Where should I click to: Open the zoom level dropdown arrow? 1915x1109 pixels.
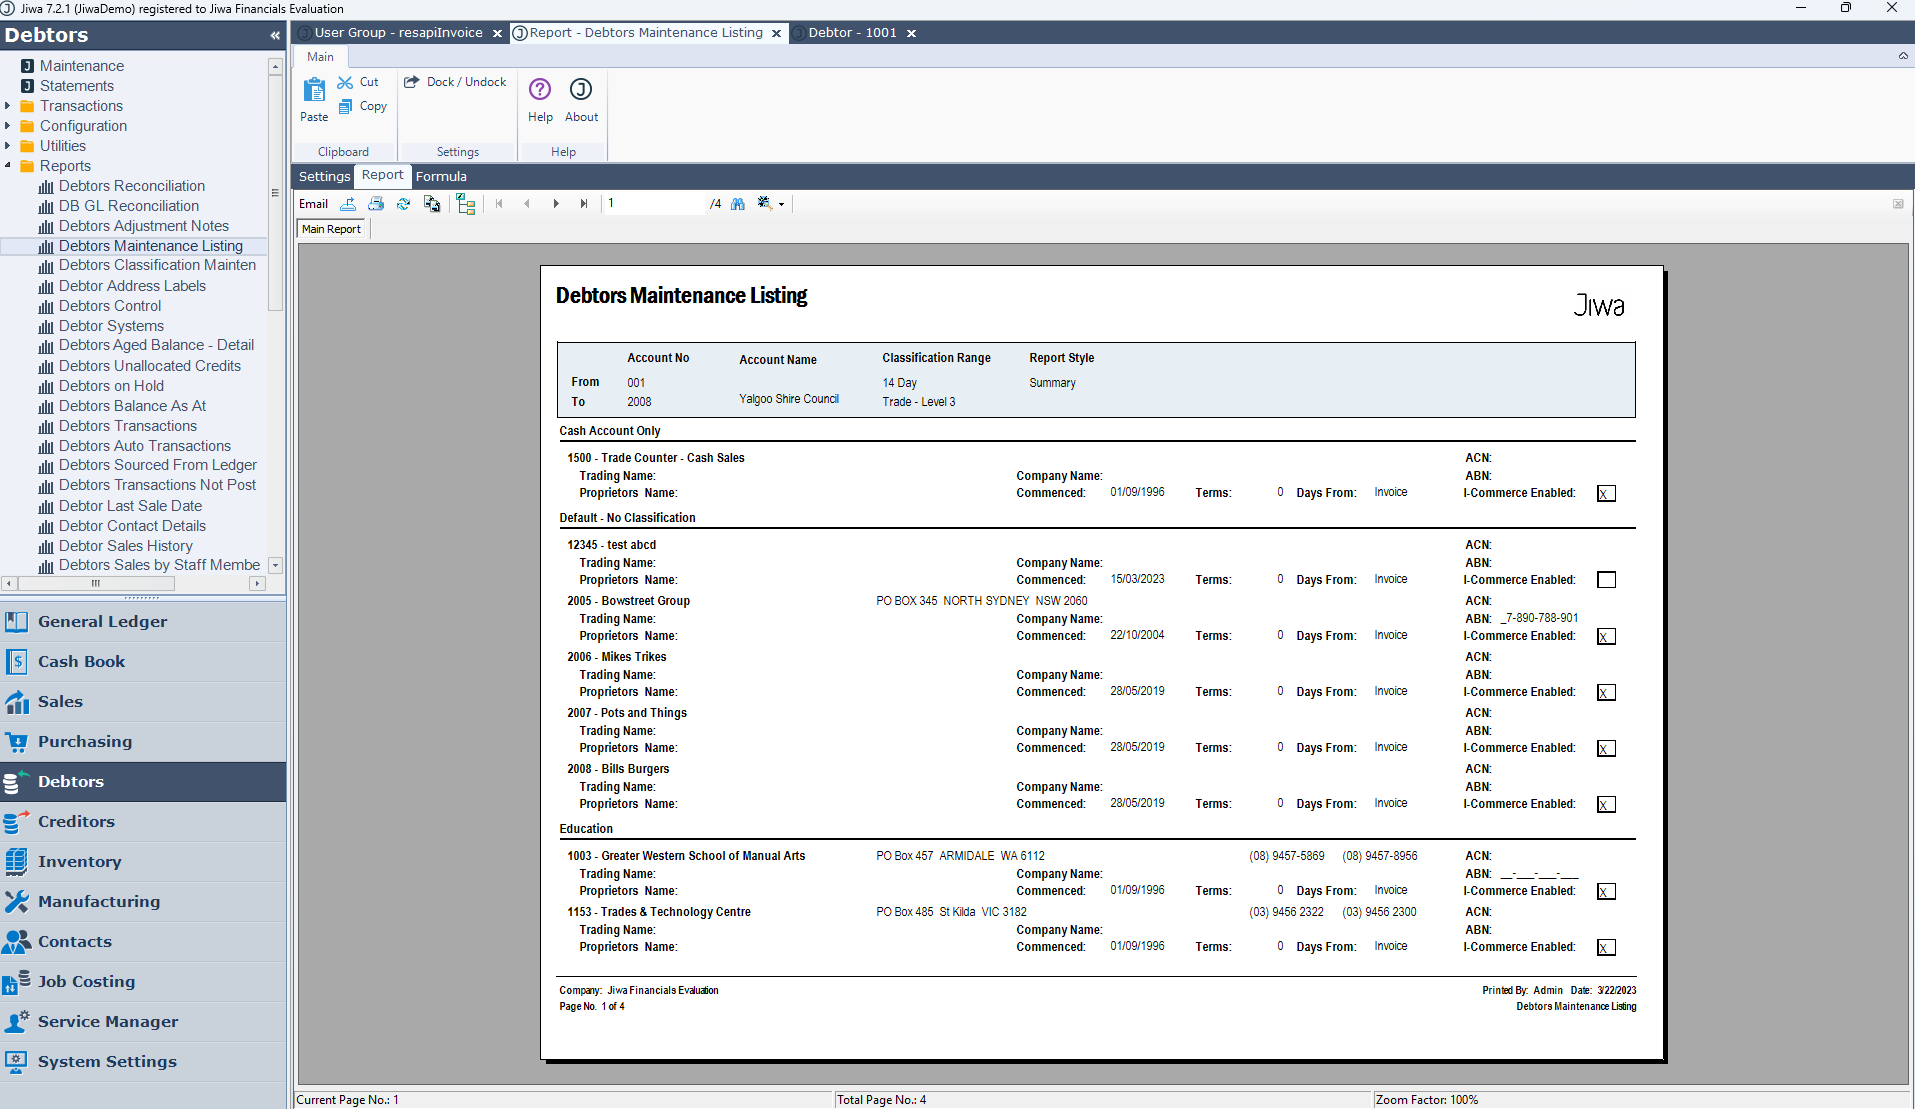[x=782, y=204]
